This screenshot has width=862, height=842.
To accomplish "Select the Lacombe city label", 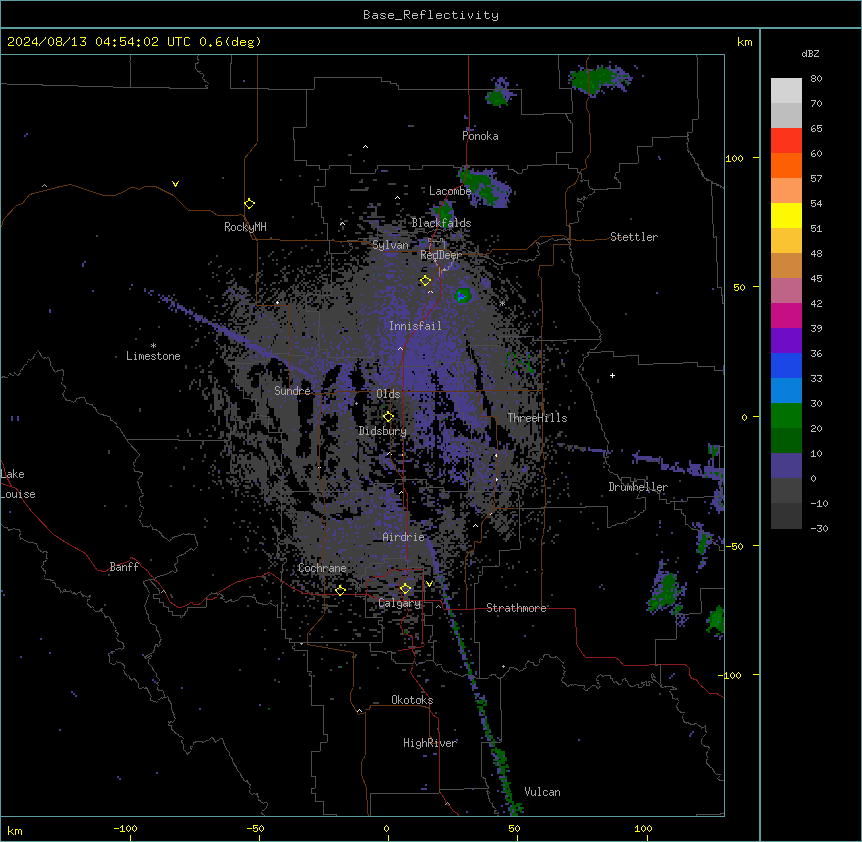I will coord(450,191).
